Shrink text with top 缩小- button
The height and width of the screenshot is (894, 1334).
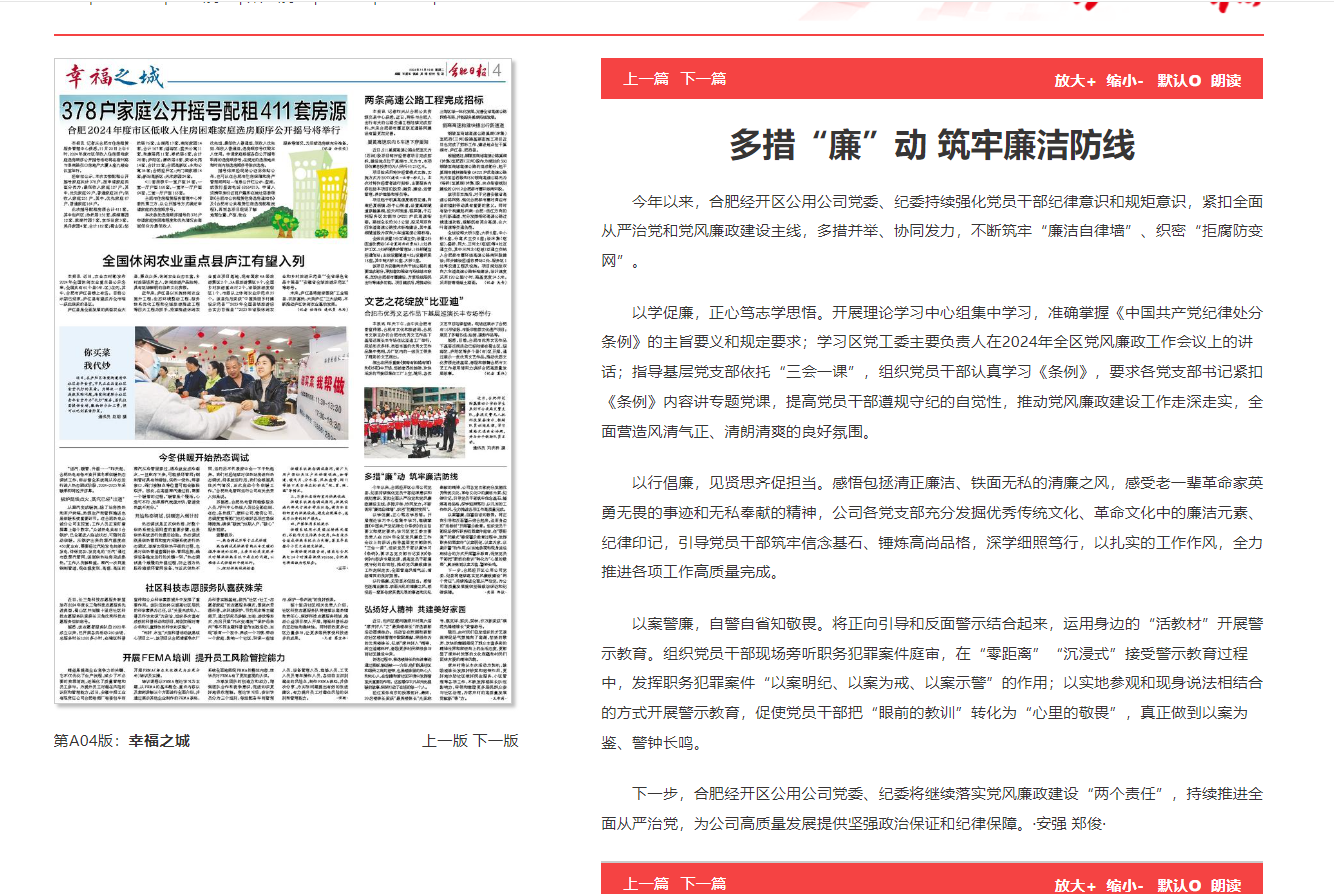(x=1125, y=80)
